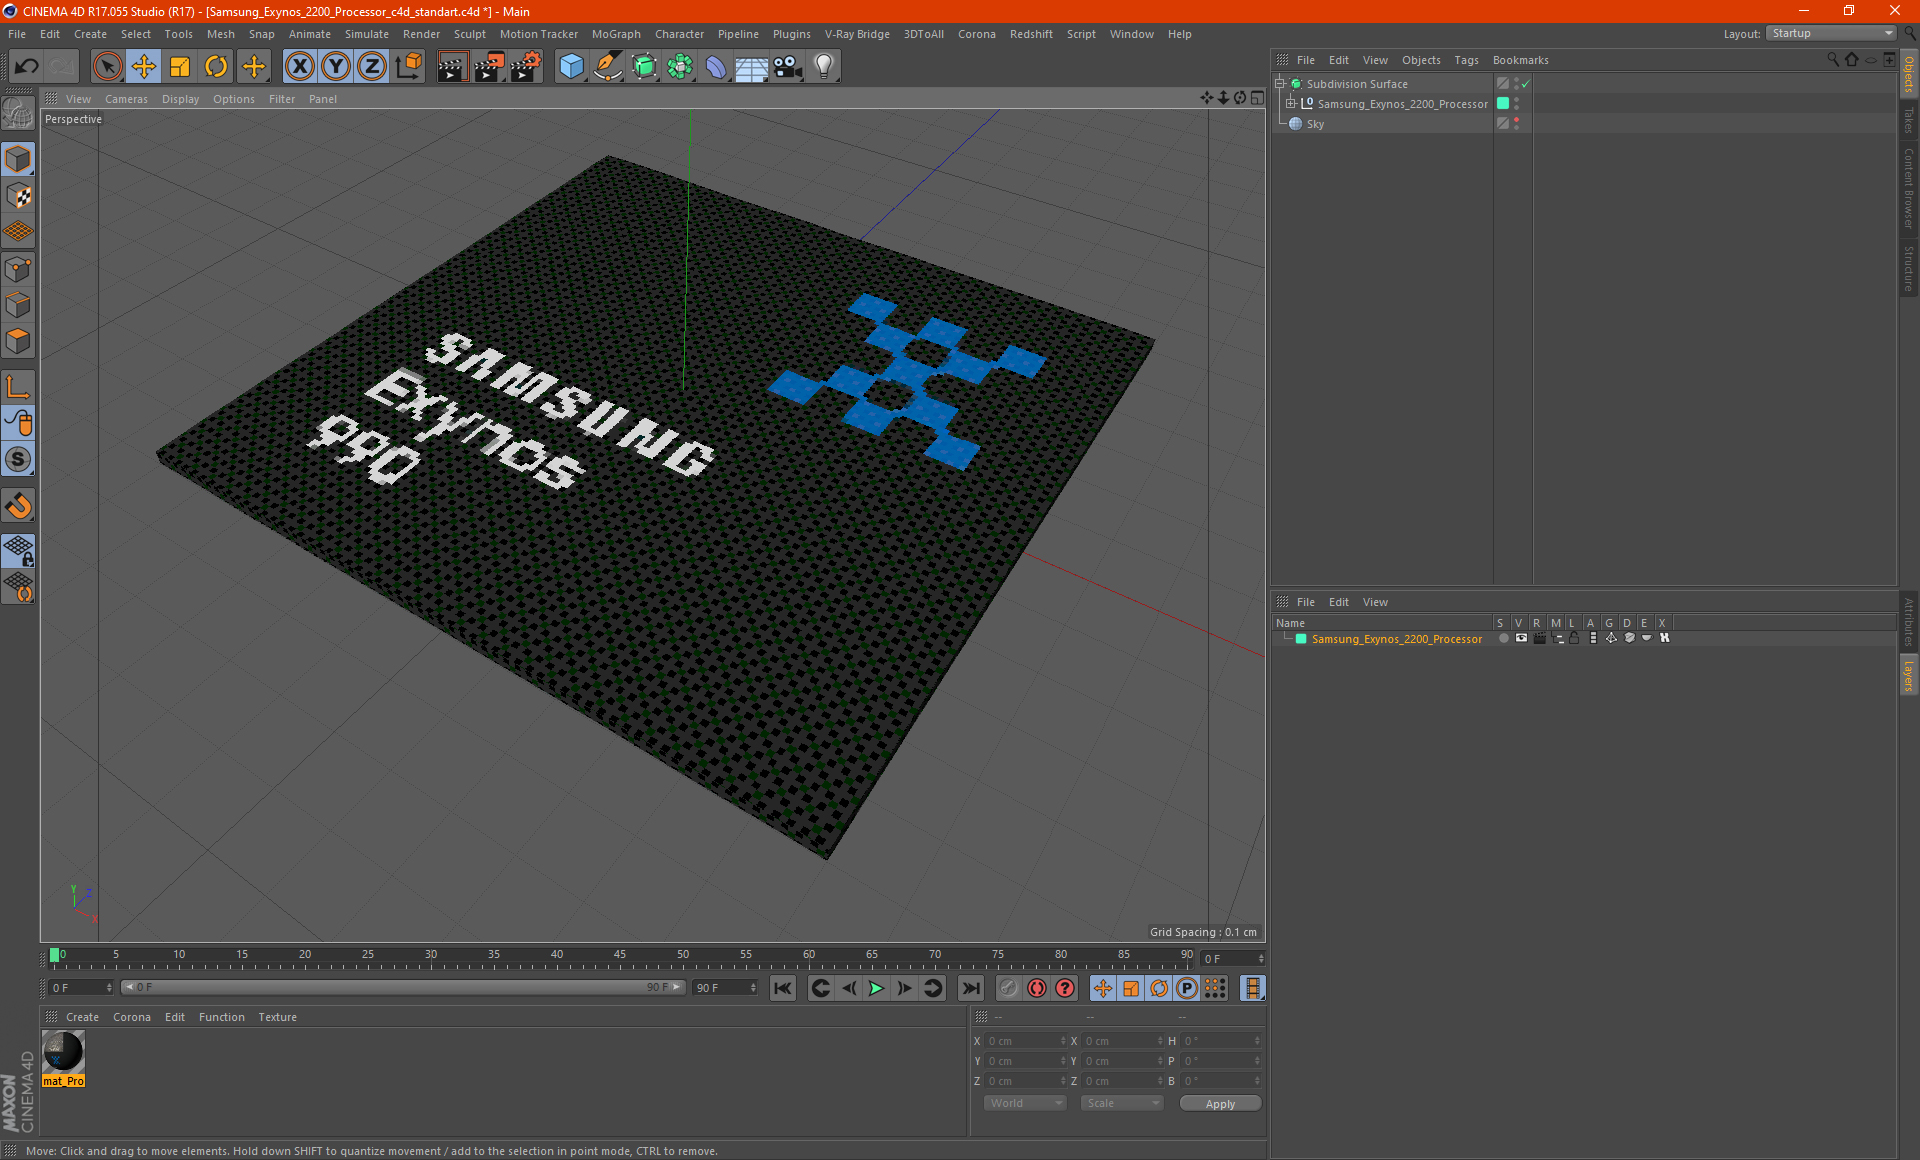Viewport: 1920px width, 1160px height.
Task: Select the Move tool
Action: point(144,67)
